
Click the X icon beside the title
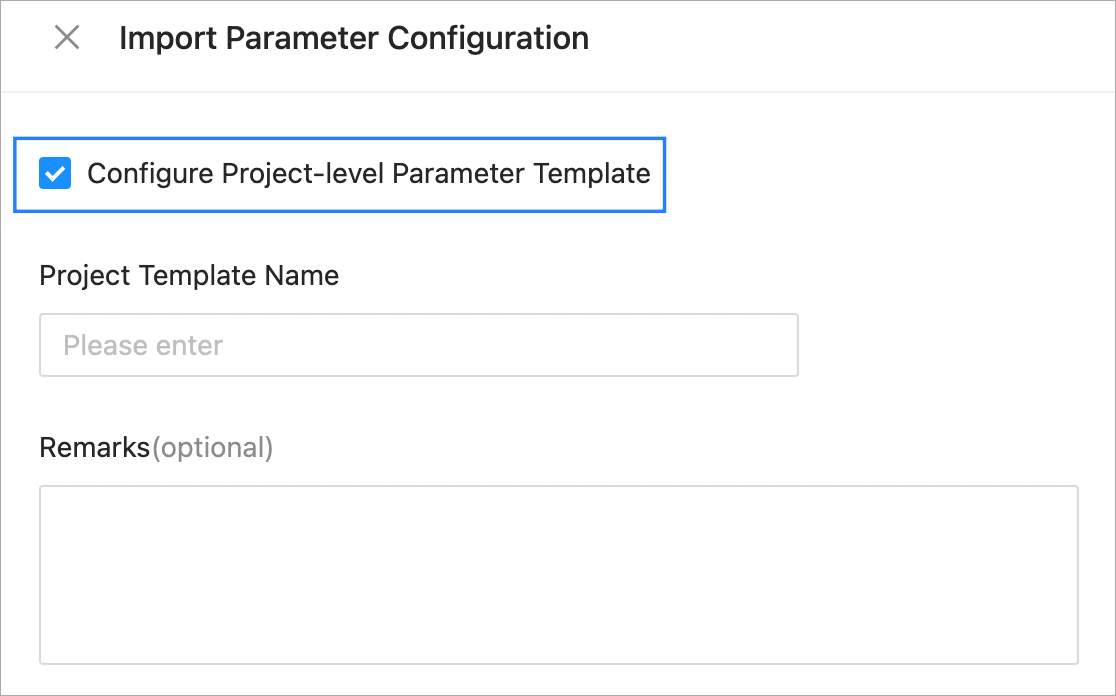[x=67, y=38]
